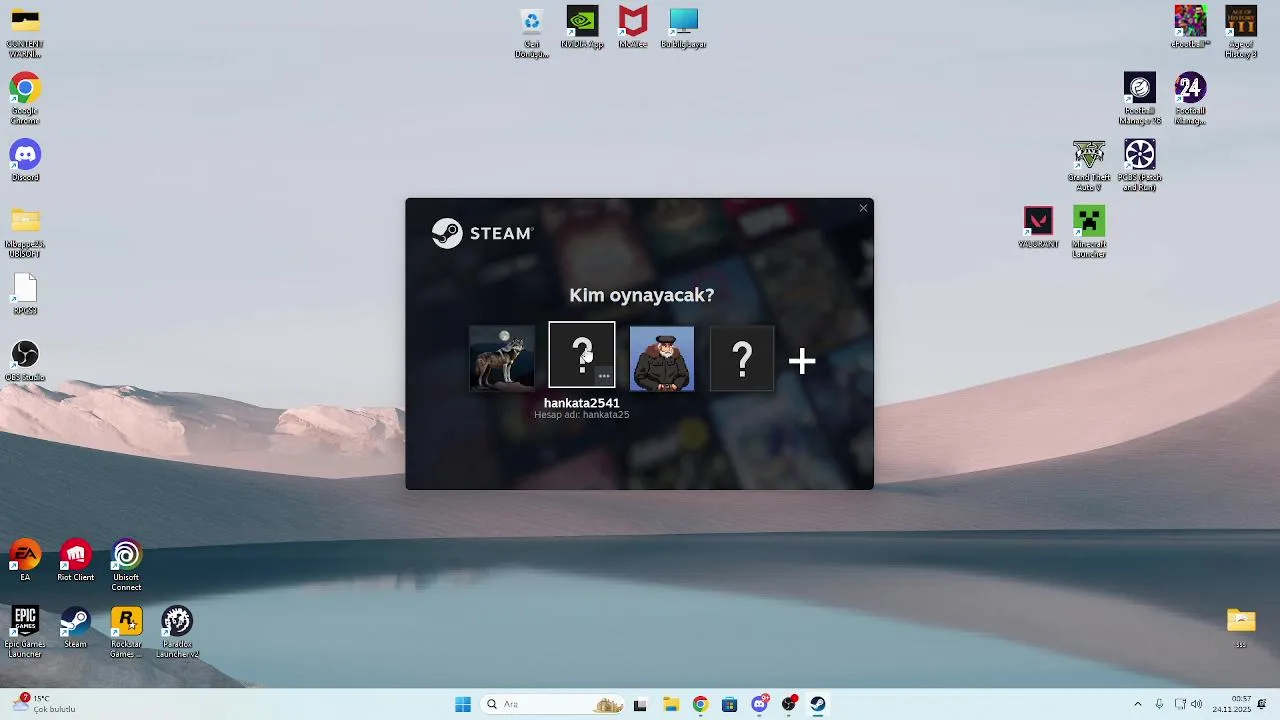Click the Steam logo in the dialog
The image size is (1280, 720).
(x=482, y=233)
